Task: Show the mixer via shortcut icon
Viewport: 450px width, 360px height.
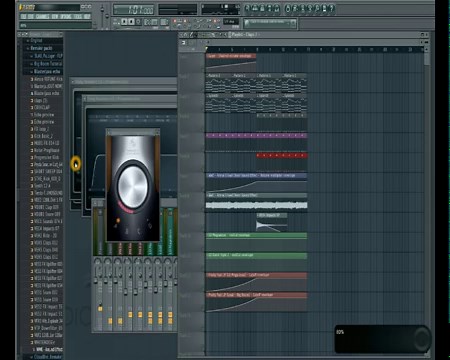Action: (277, 8)
